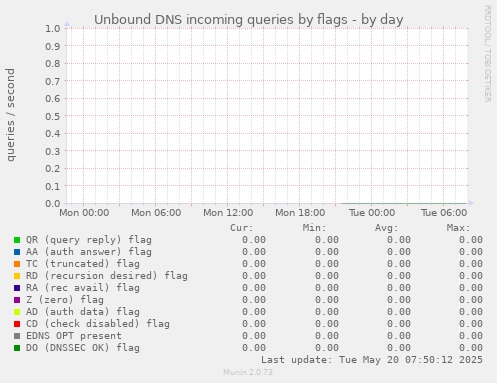
Task: Click the 'QR (query reply) flag' legend label
Action: [89, 240]
